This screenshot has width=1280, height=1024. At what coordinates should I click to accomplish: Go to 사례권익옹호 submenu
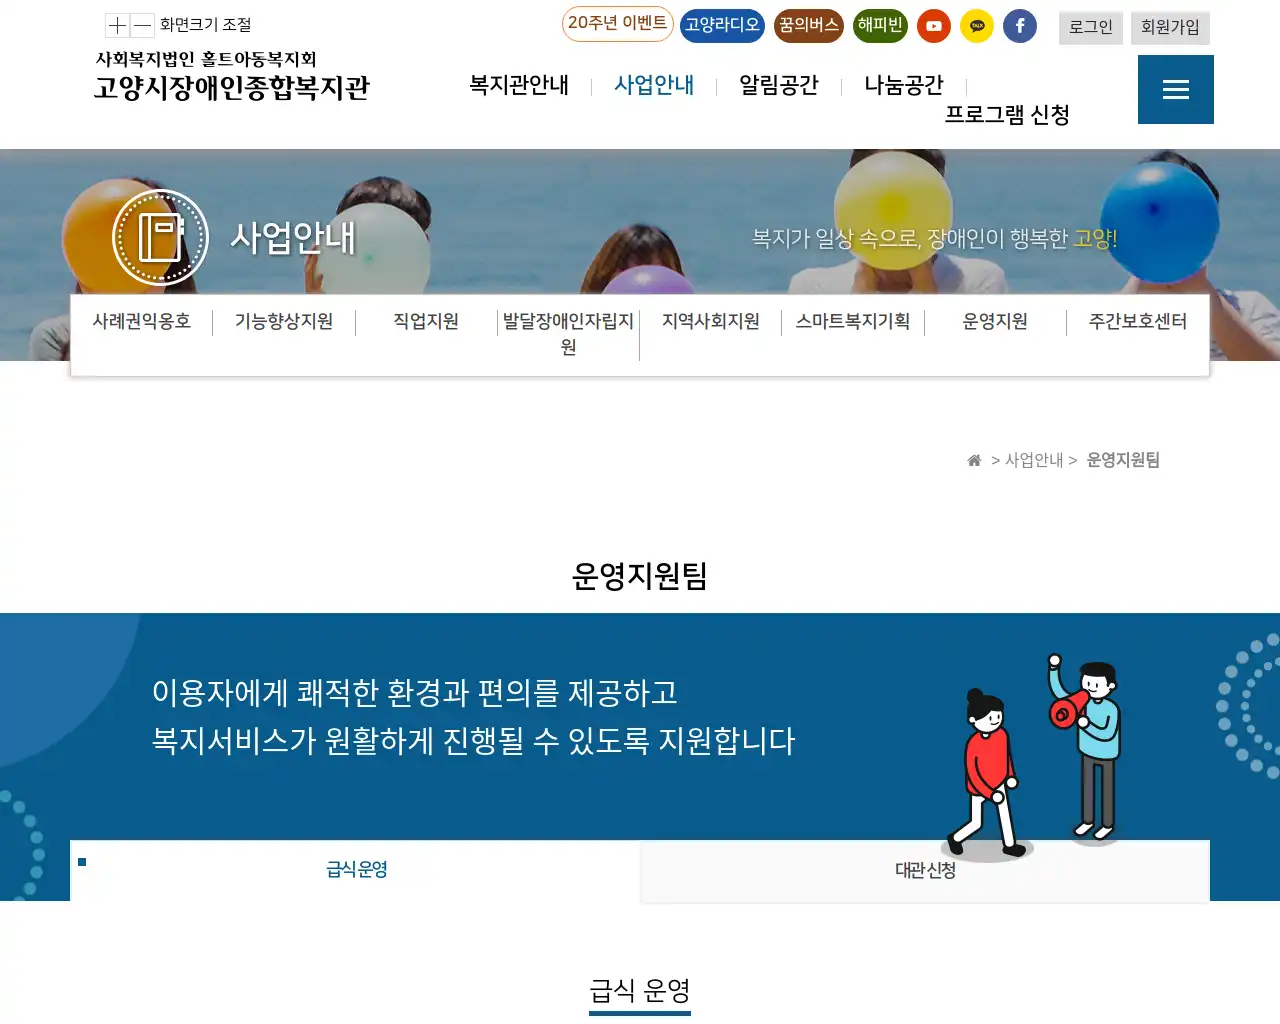point(142,322)
